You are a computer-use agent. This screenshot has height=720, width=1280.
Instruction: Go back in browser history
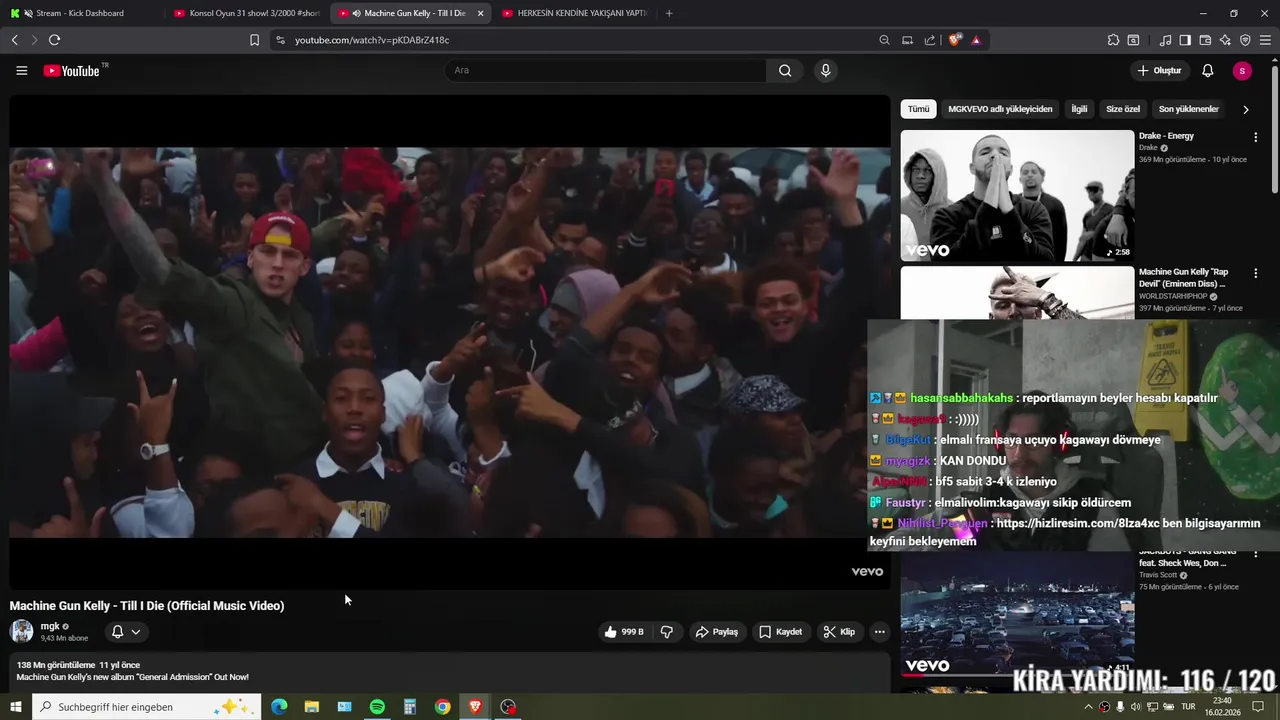point(14,40)
